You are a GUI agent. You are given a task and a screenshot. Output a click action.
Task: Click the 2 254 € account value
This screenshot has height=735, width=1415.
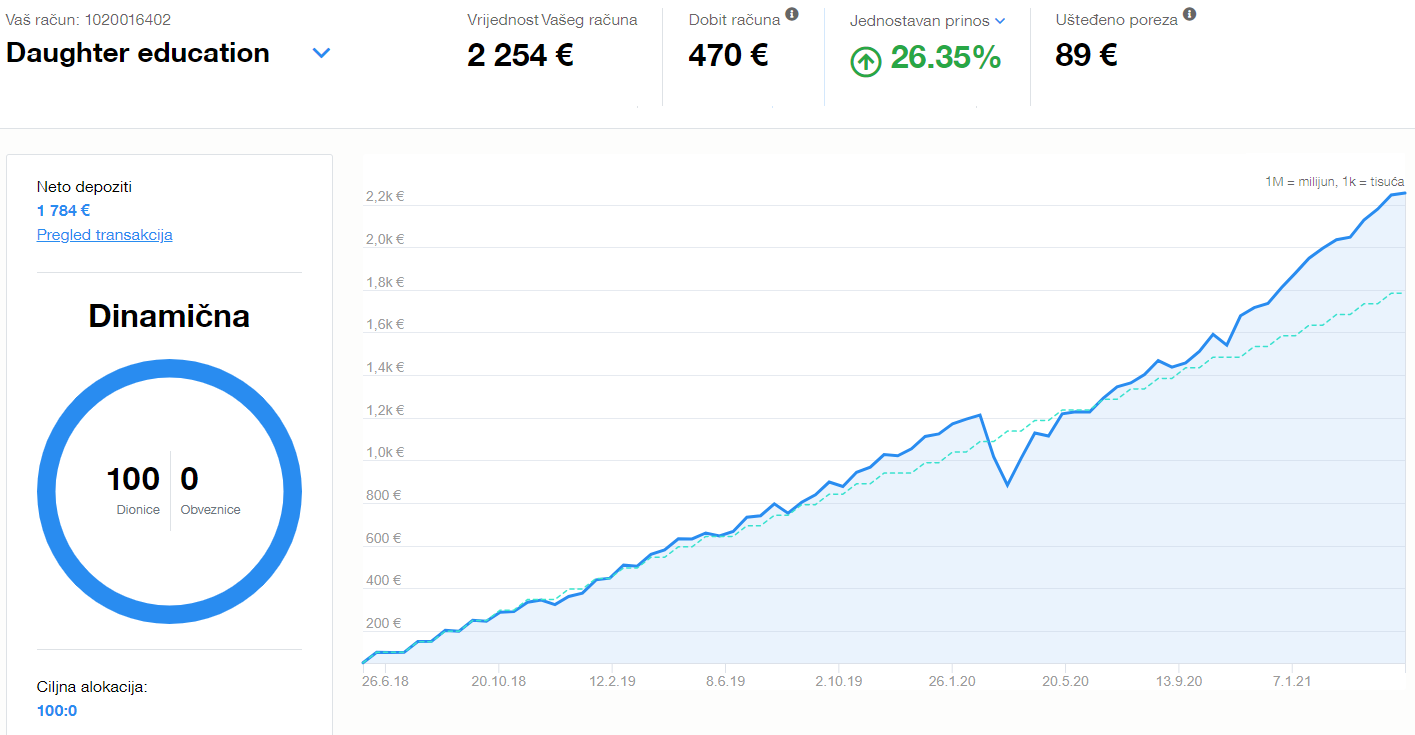520,55
